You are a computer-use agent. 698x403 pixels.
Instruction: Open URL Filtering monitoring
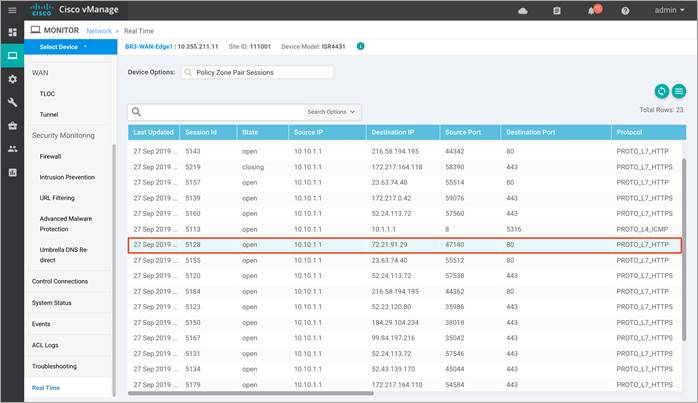(57, 198)
